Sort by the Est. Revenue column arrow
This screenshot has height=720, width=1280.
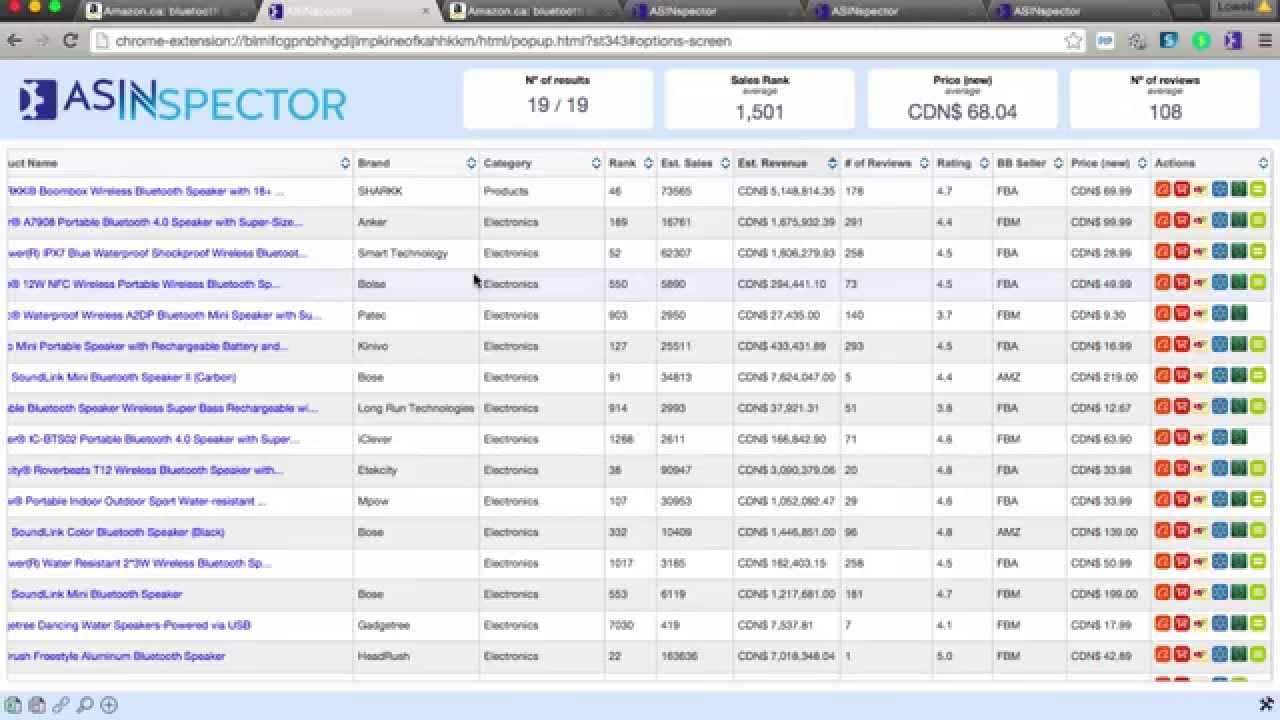[832, 163]
